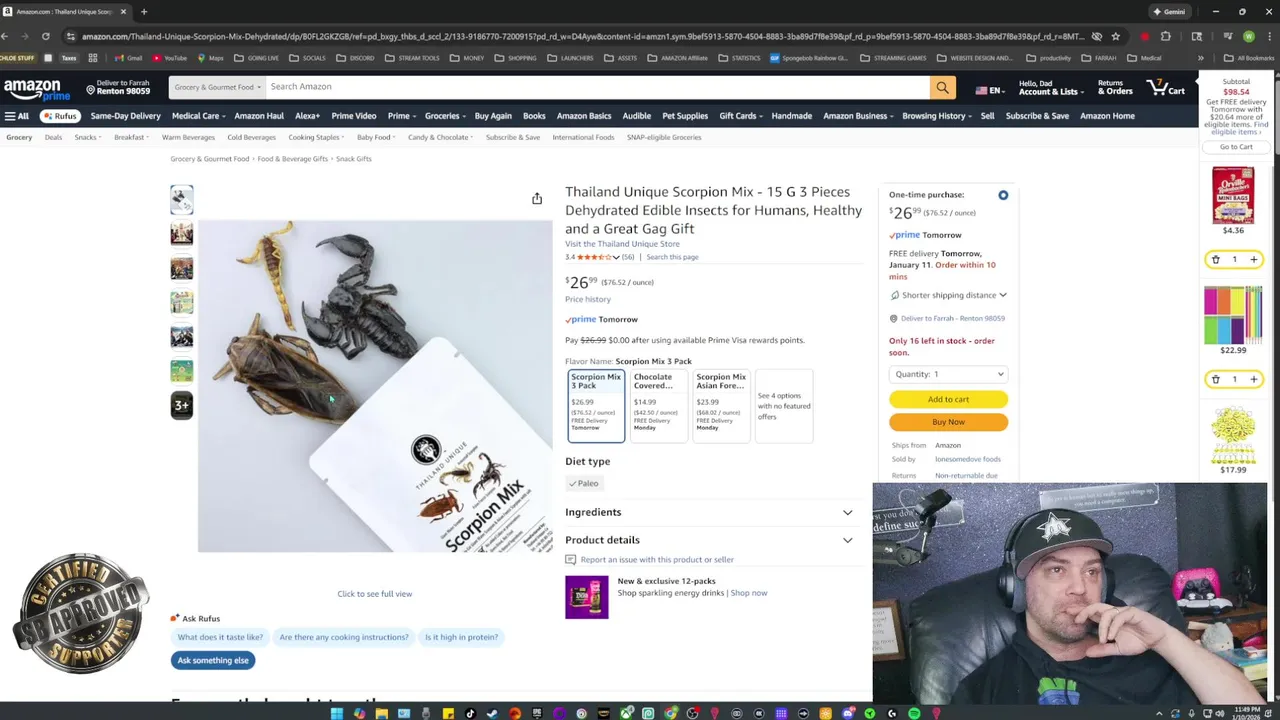Open the 3+ more images thumbnail

tap(181, 405)
